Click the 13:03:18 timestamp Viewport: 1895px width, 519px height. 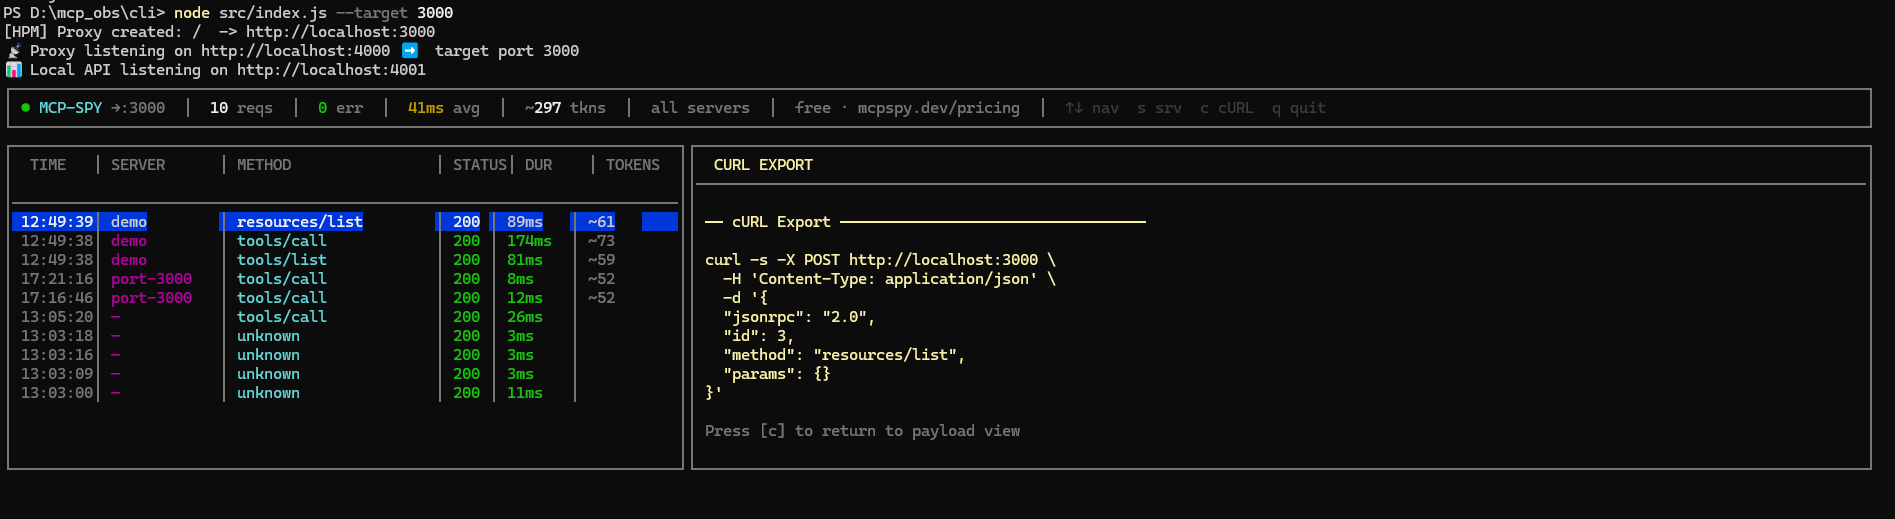(x=57, y=336)
